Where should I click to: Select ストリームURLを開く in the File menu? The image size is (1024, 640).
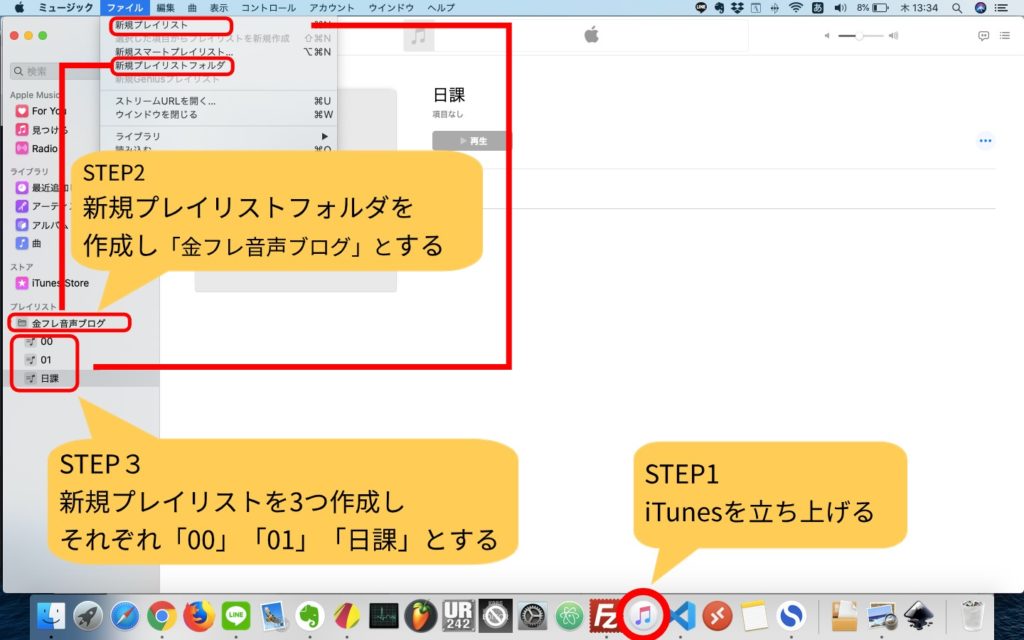(x=152, y=103)
